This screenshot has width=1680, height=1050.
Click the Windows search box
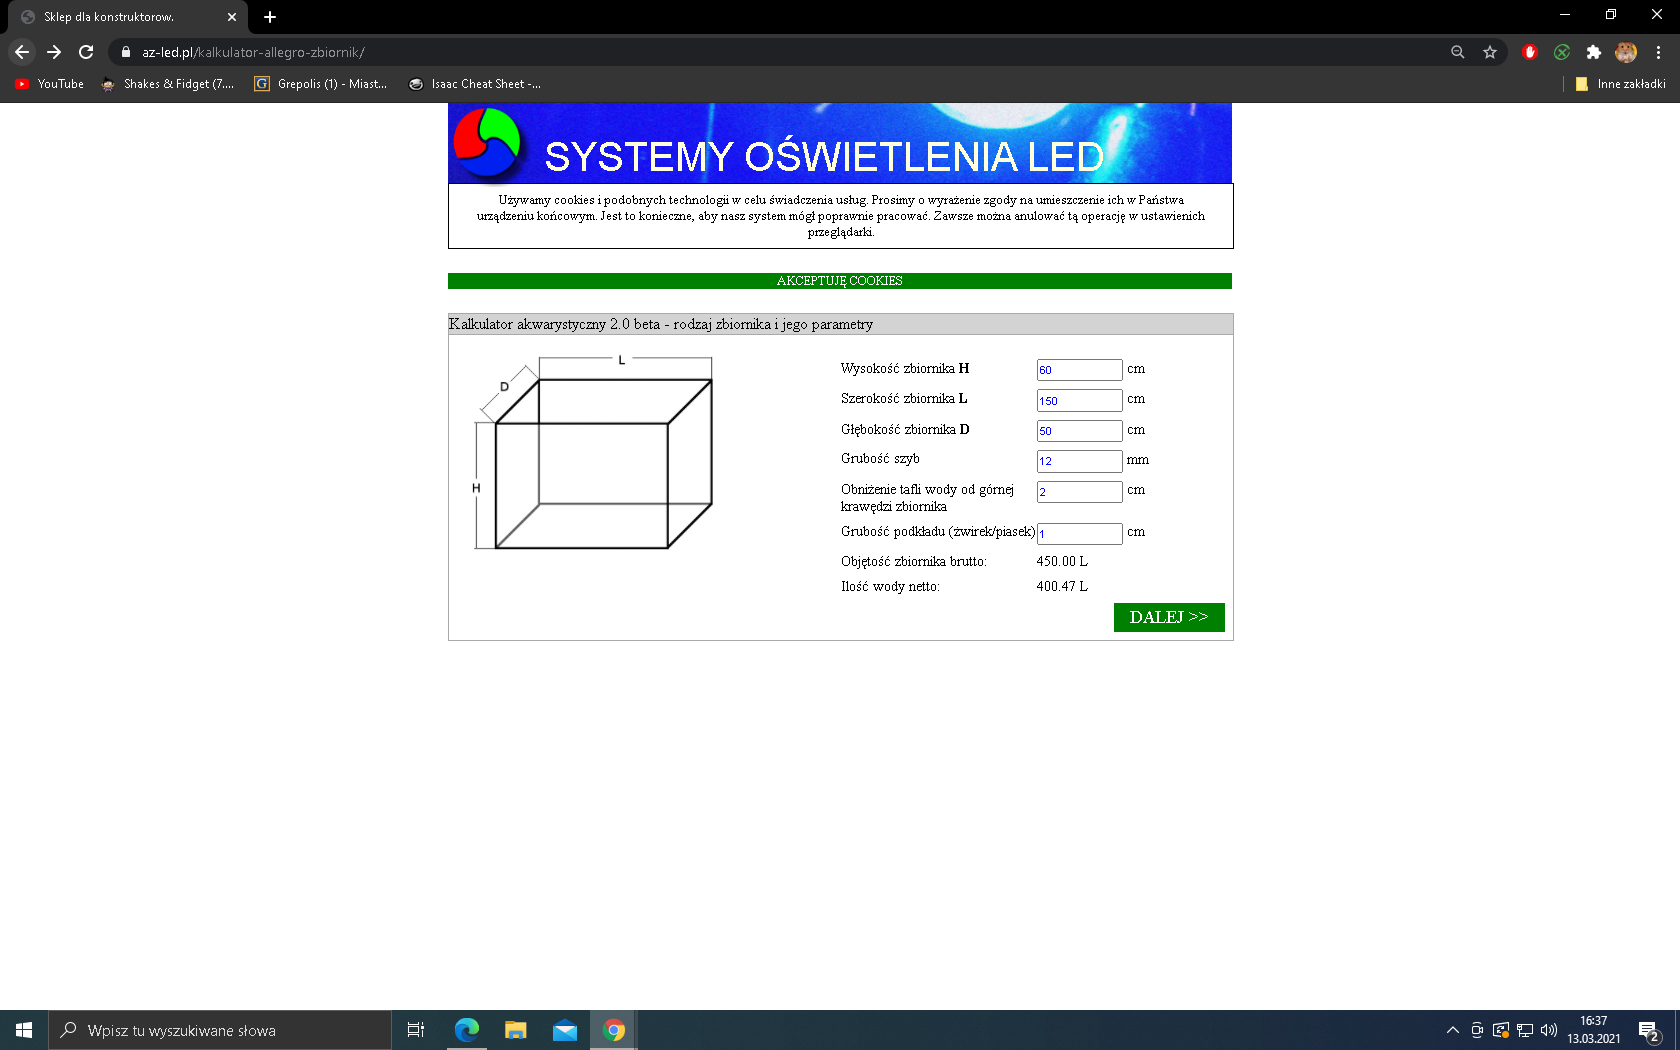220,1030
